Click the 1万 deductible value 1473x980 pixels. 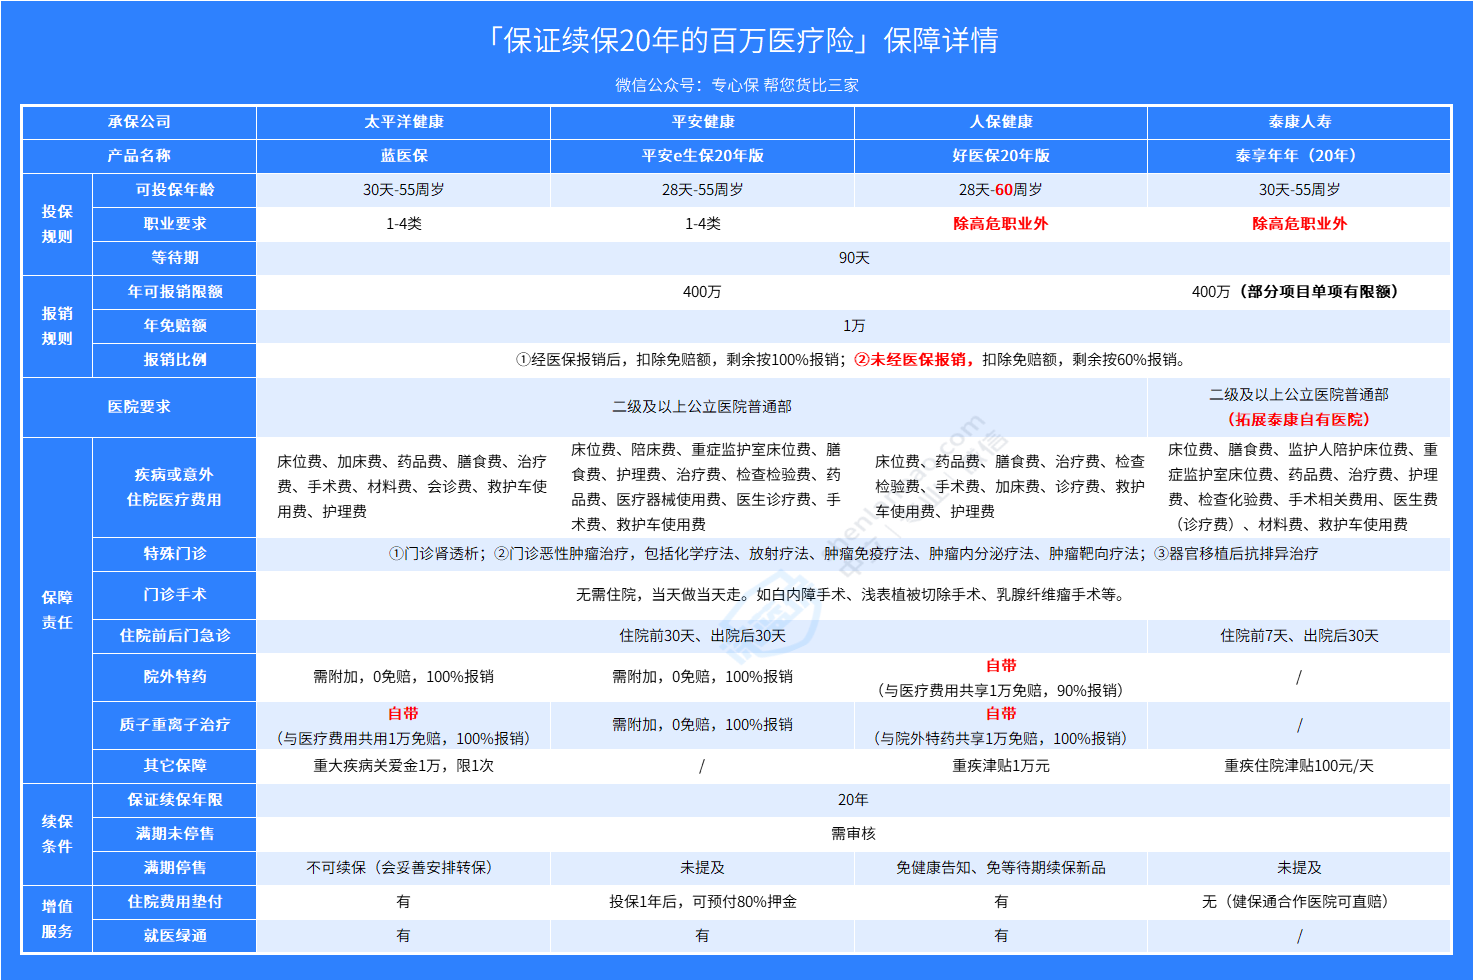(x=854, y=326)
